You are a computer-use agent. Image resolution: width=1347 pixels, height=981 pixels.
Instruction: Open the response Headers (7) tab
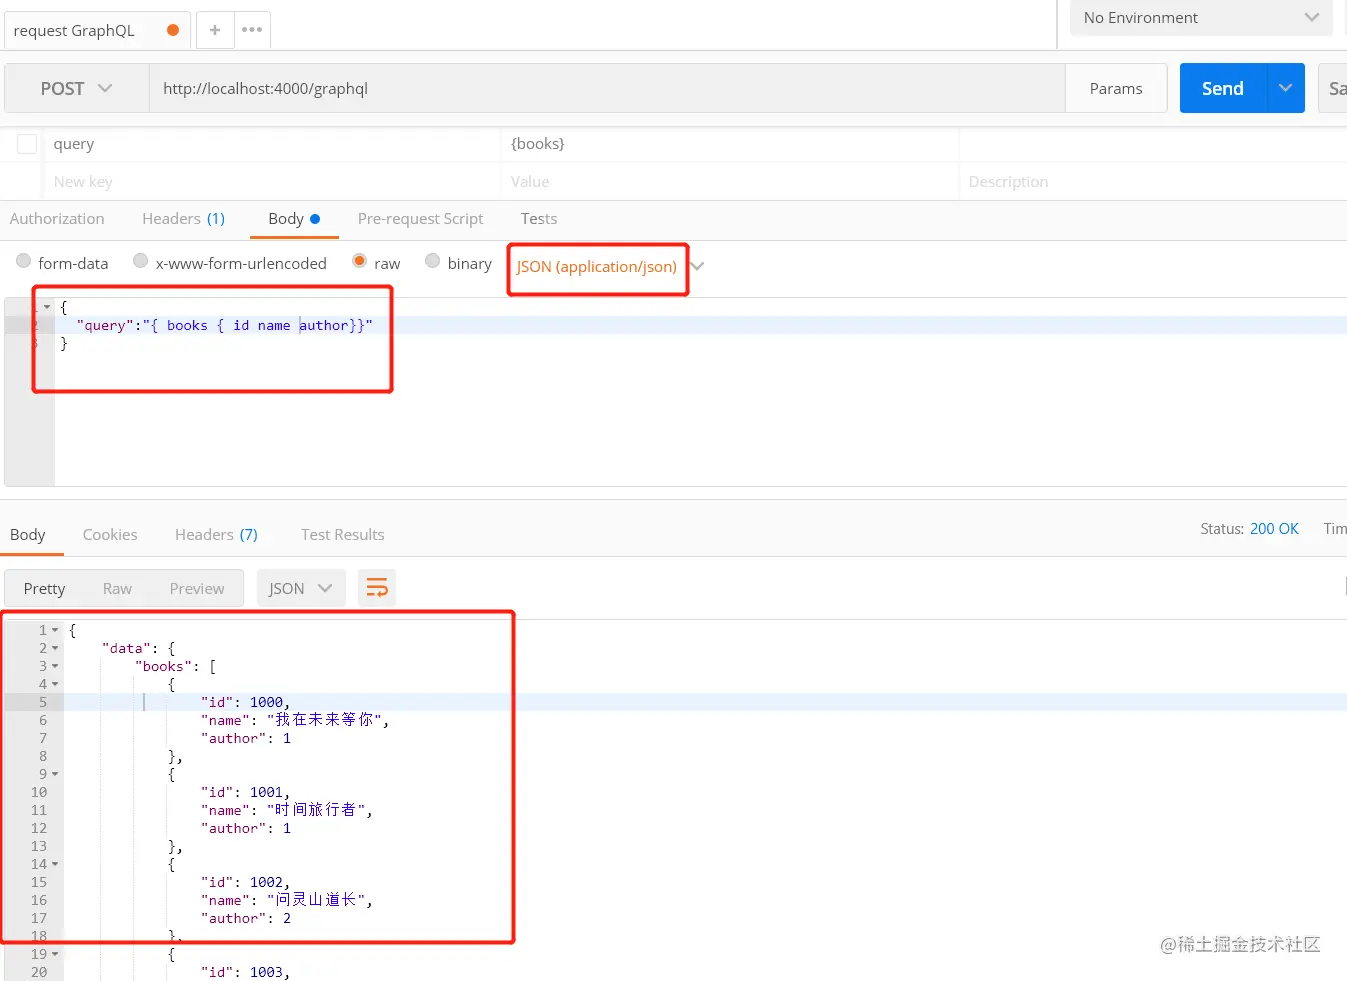coord(216,535)
